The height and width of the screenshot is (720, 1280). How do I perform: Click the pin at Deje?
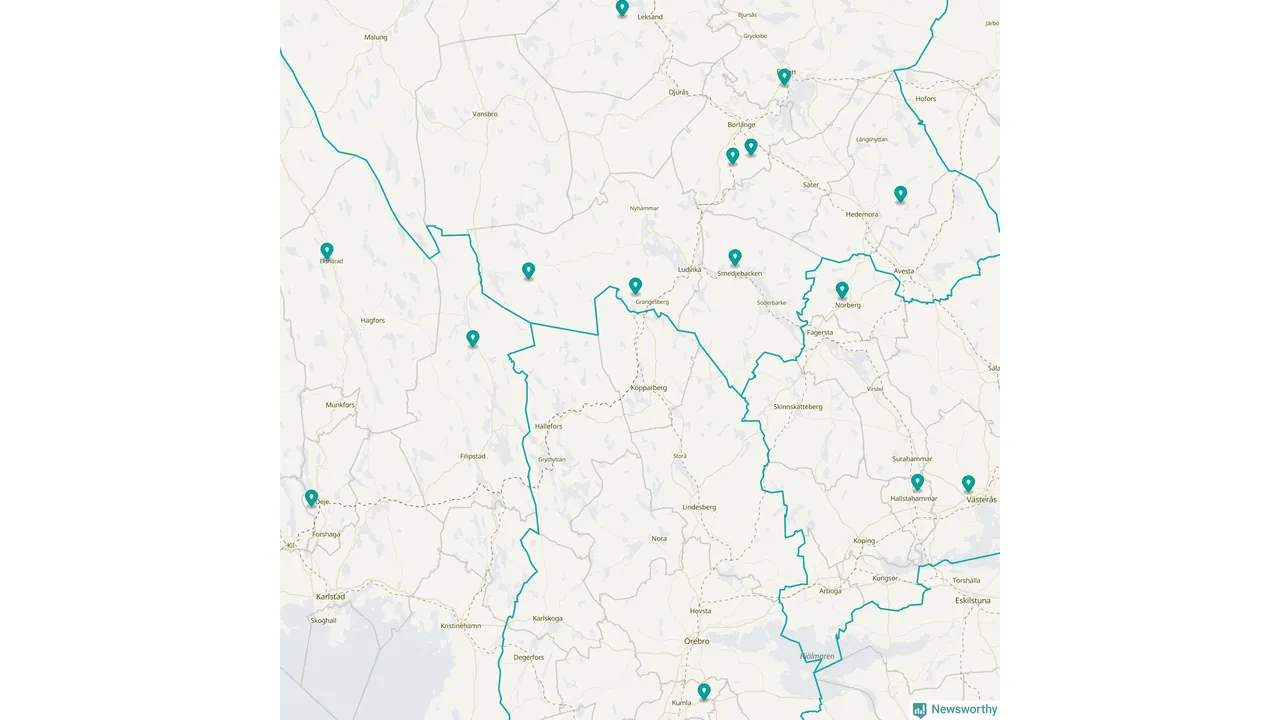(x=311, y=497)
